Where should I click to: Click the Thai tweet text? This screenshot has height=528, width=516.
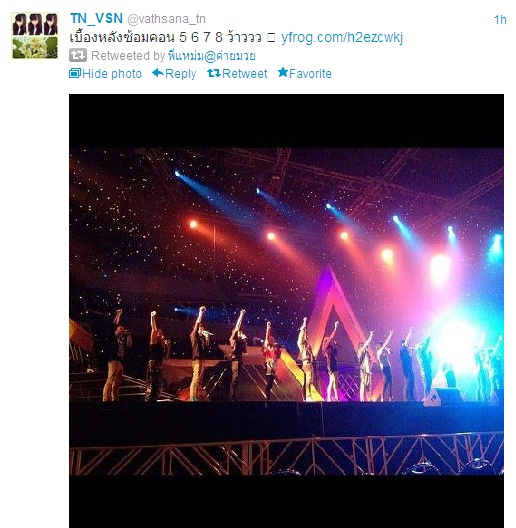pyautogui.click(x=165, y=37)
